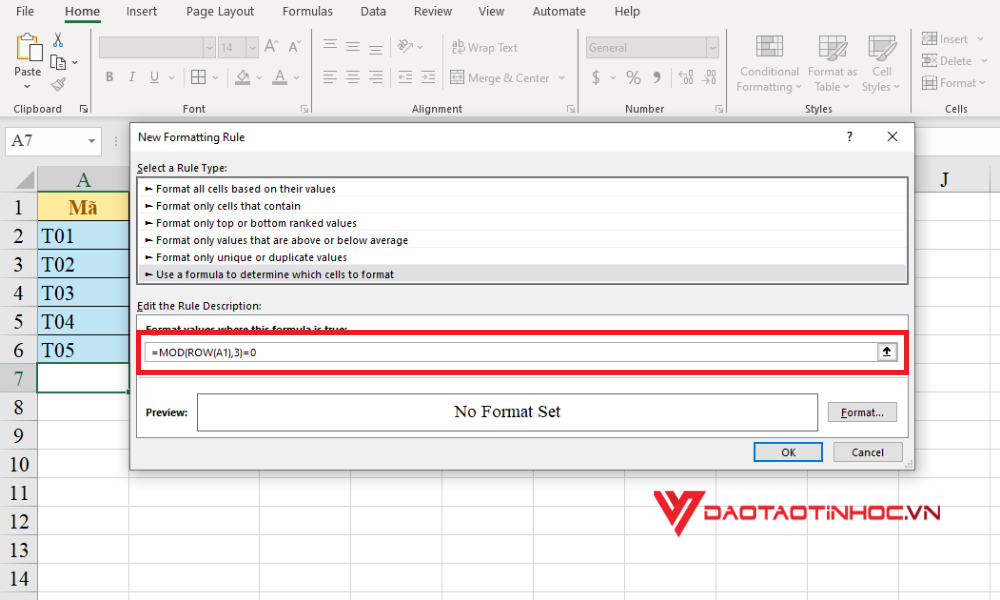
Task: Select 'Use a formula to determine' rule type
Action: tap(522, 274)
